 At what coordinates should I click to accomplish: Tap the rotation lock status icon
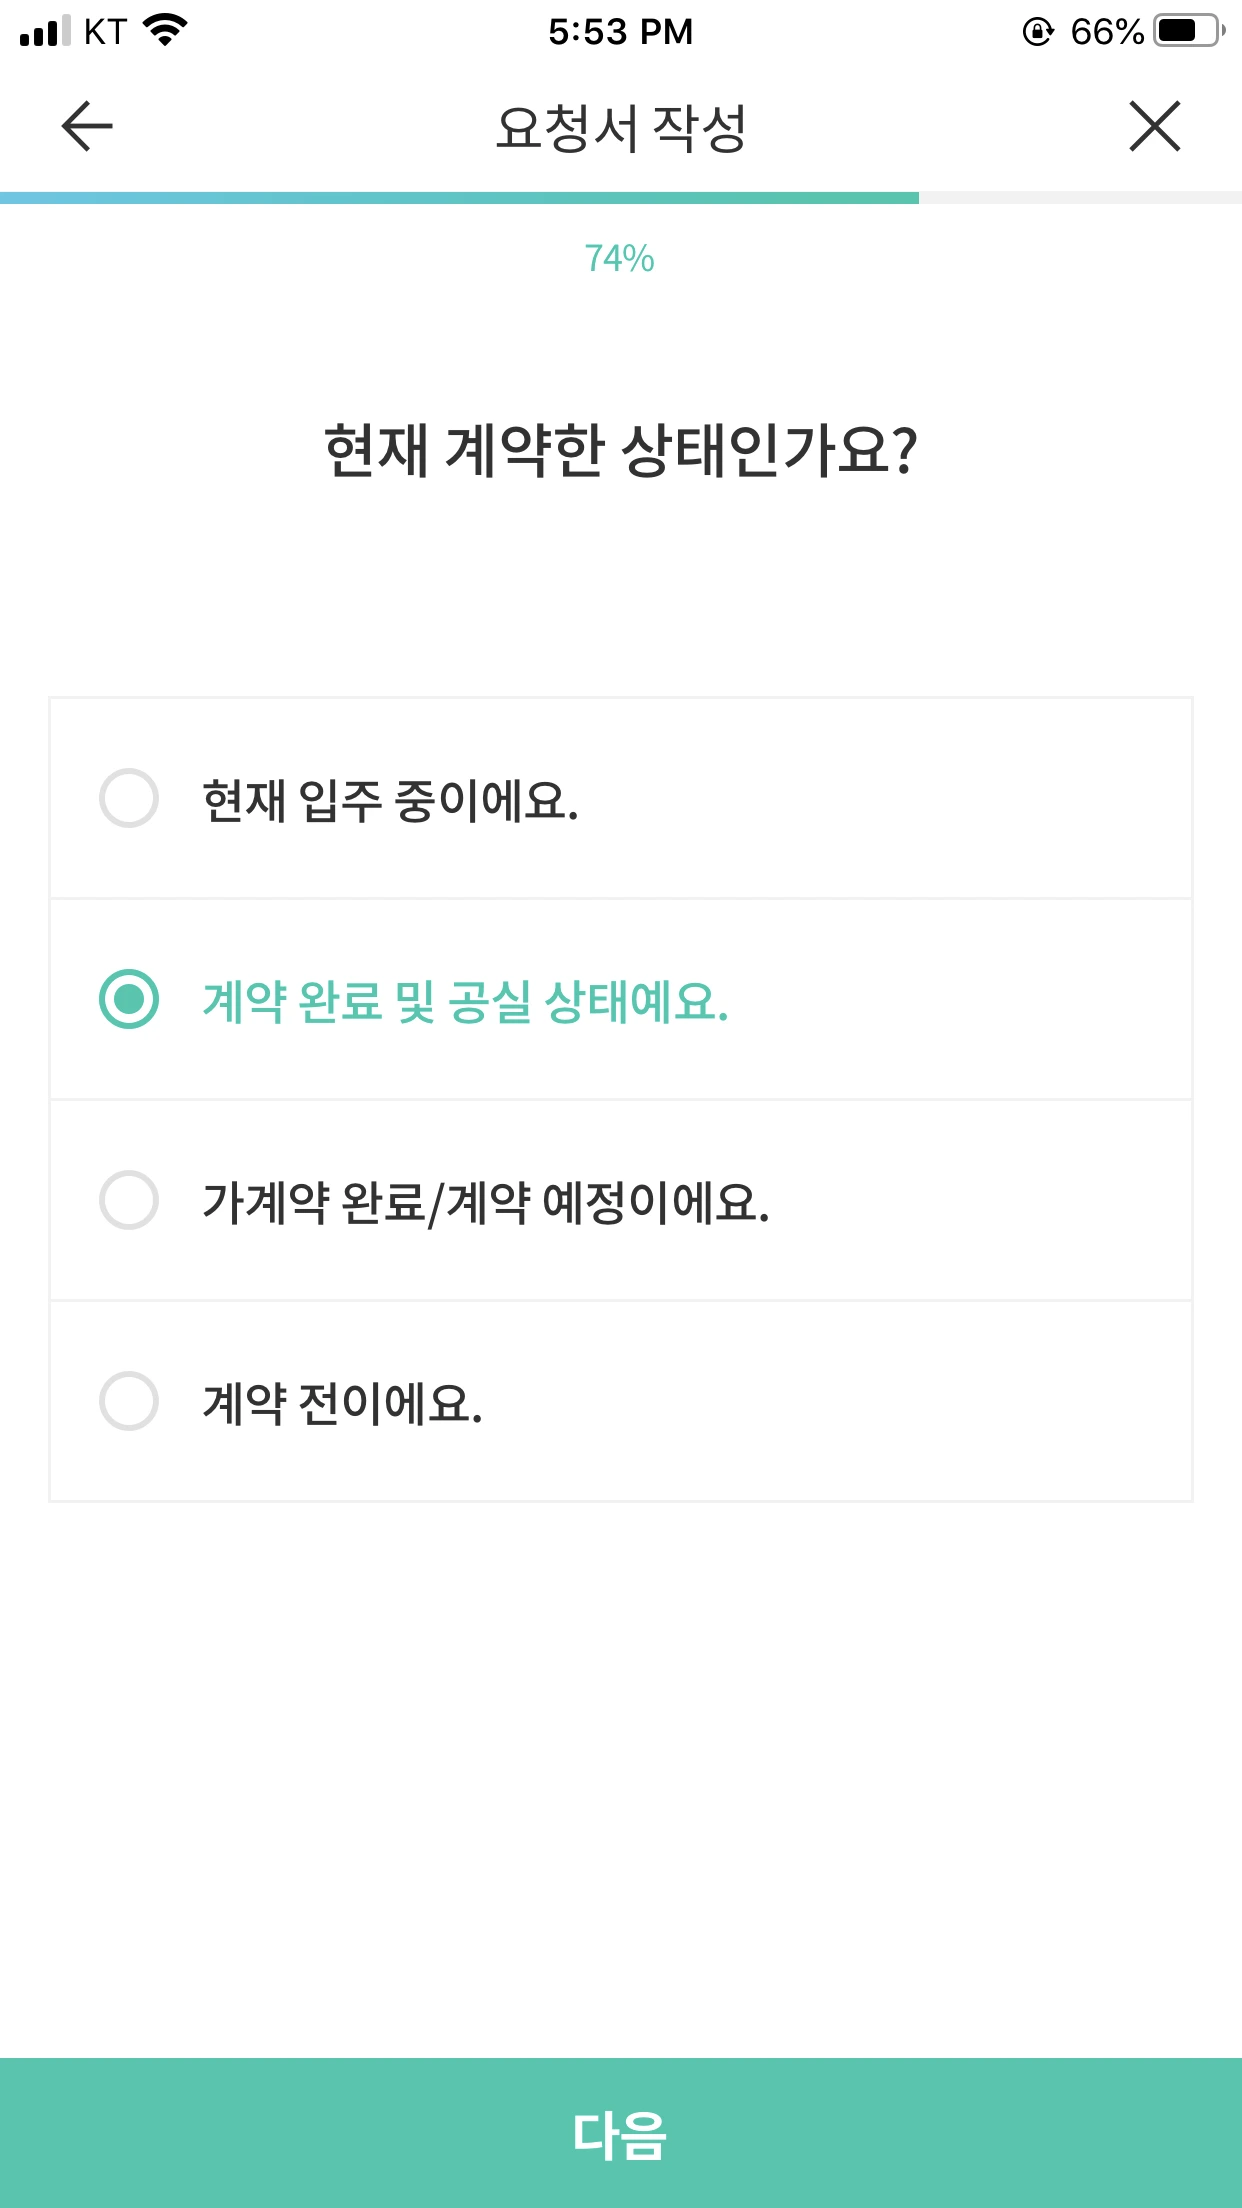tap(1038, 32)
